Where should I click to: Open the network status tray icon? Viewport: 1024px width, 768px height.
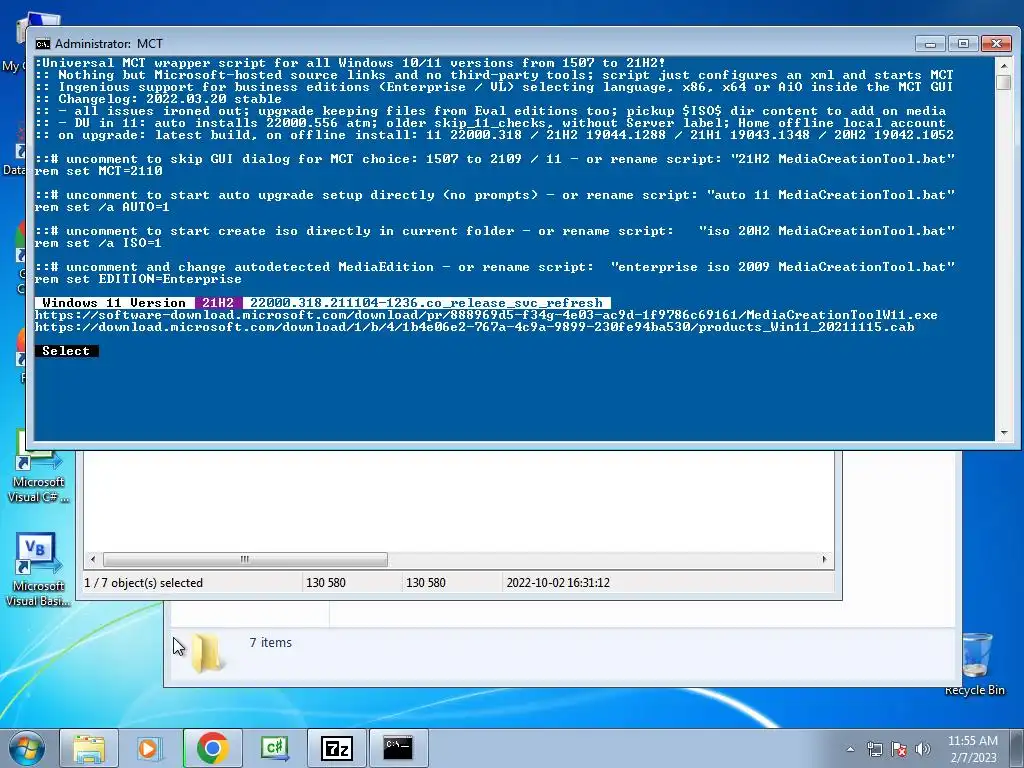tap(874, 749)
